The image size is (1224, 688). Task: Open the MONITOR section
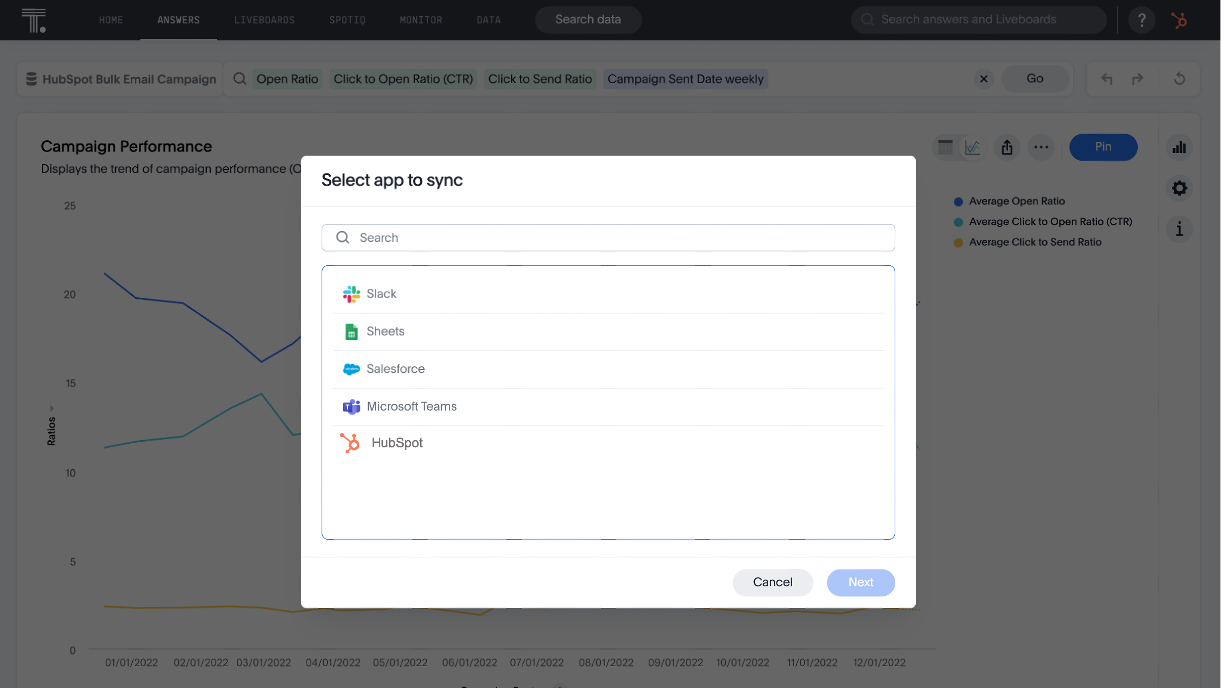click(x=420, y=19)
